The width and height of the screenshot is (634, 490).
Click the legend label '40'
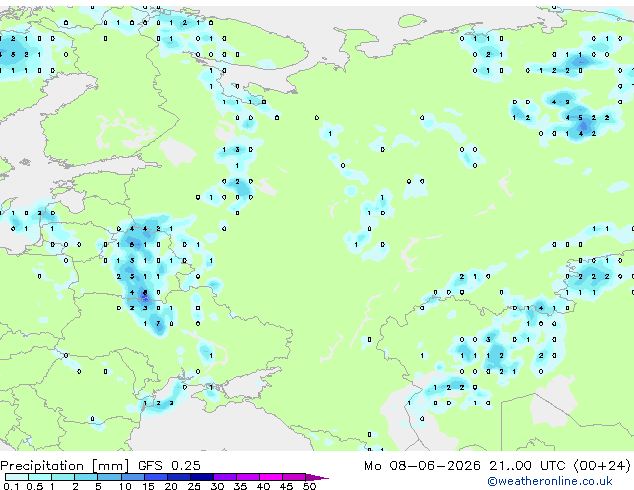tap(263, 486)
